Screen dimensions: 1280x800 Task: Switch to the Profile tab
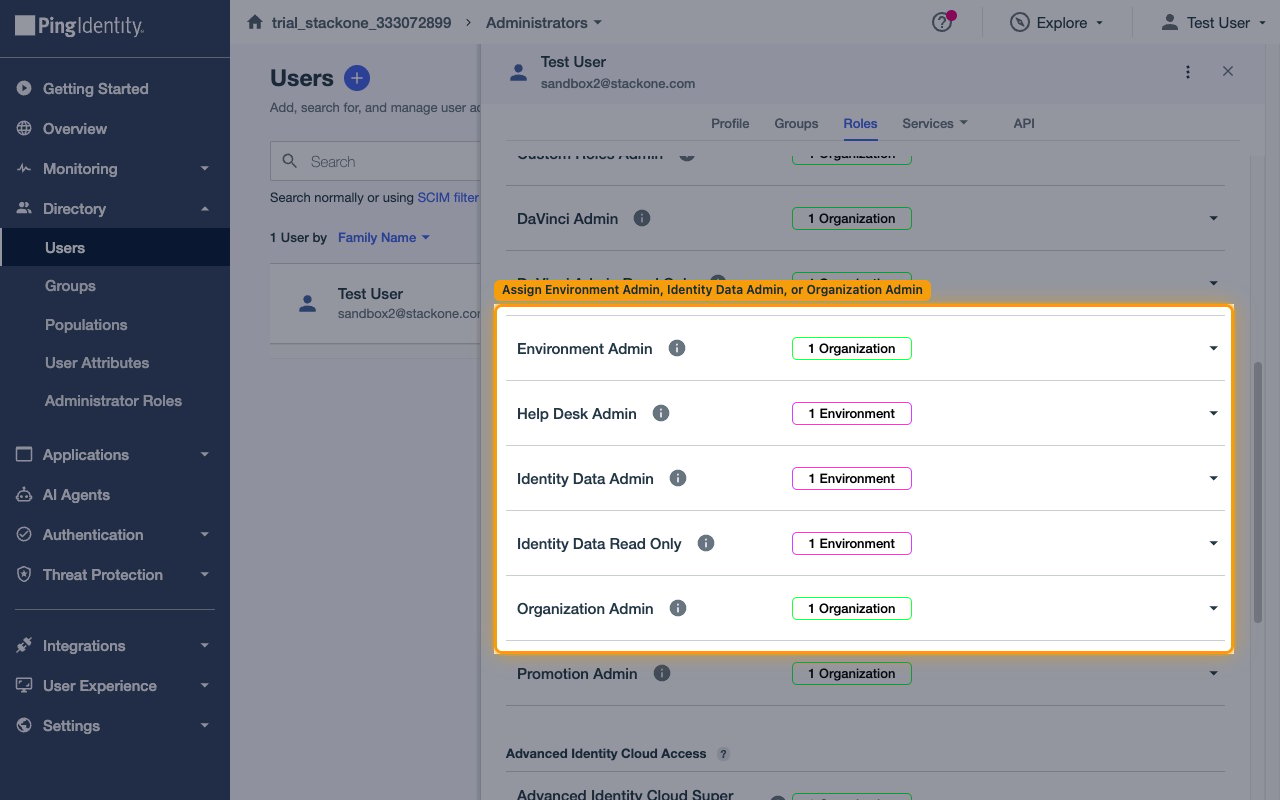[x=730, y=123]
